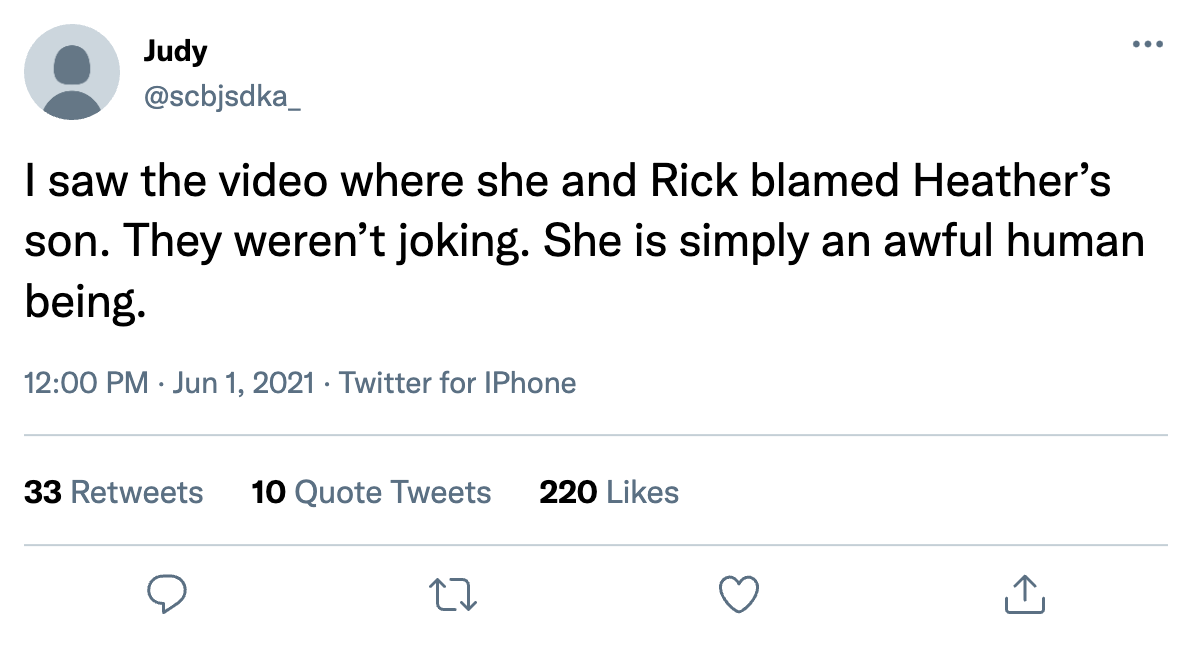Open the 10 Quote Tweets list

tap(371, 492)
